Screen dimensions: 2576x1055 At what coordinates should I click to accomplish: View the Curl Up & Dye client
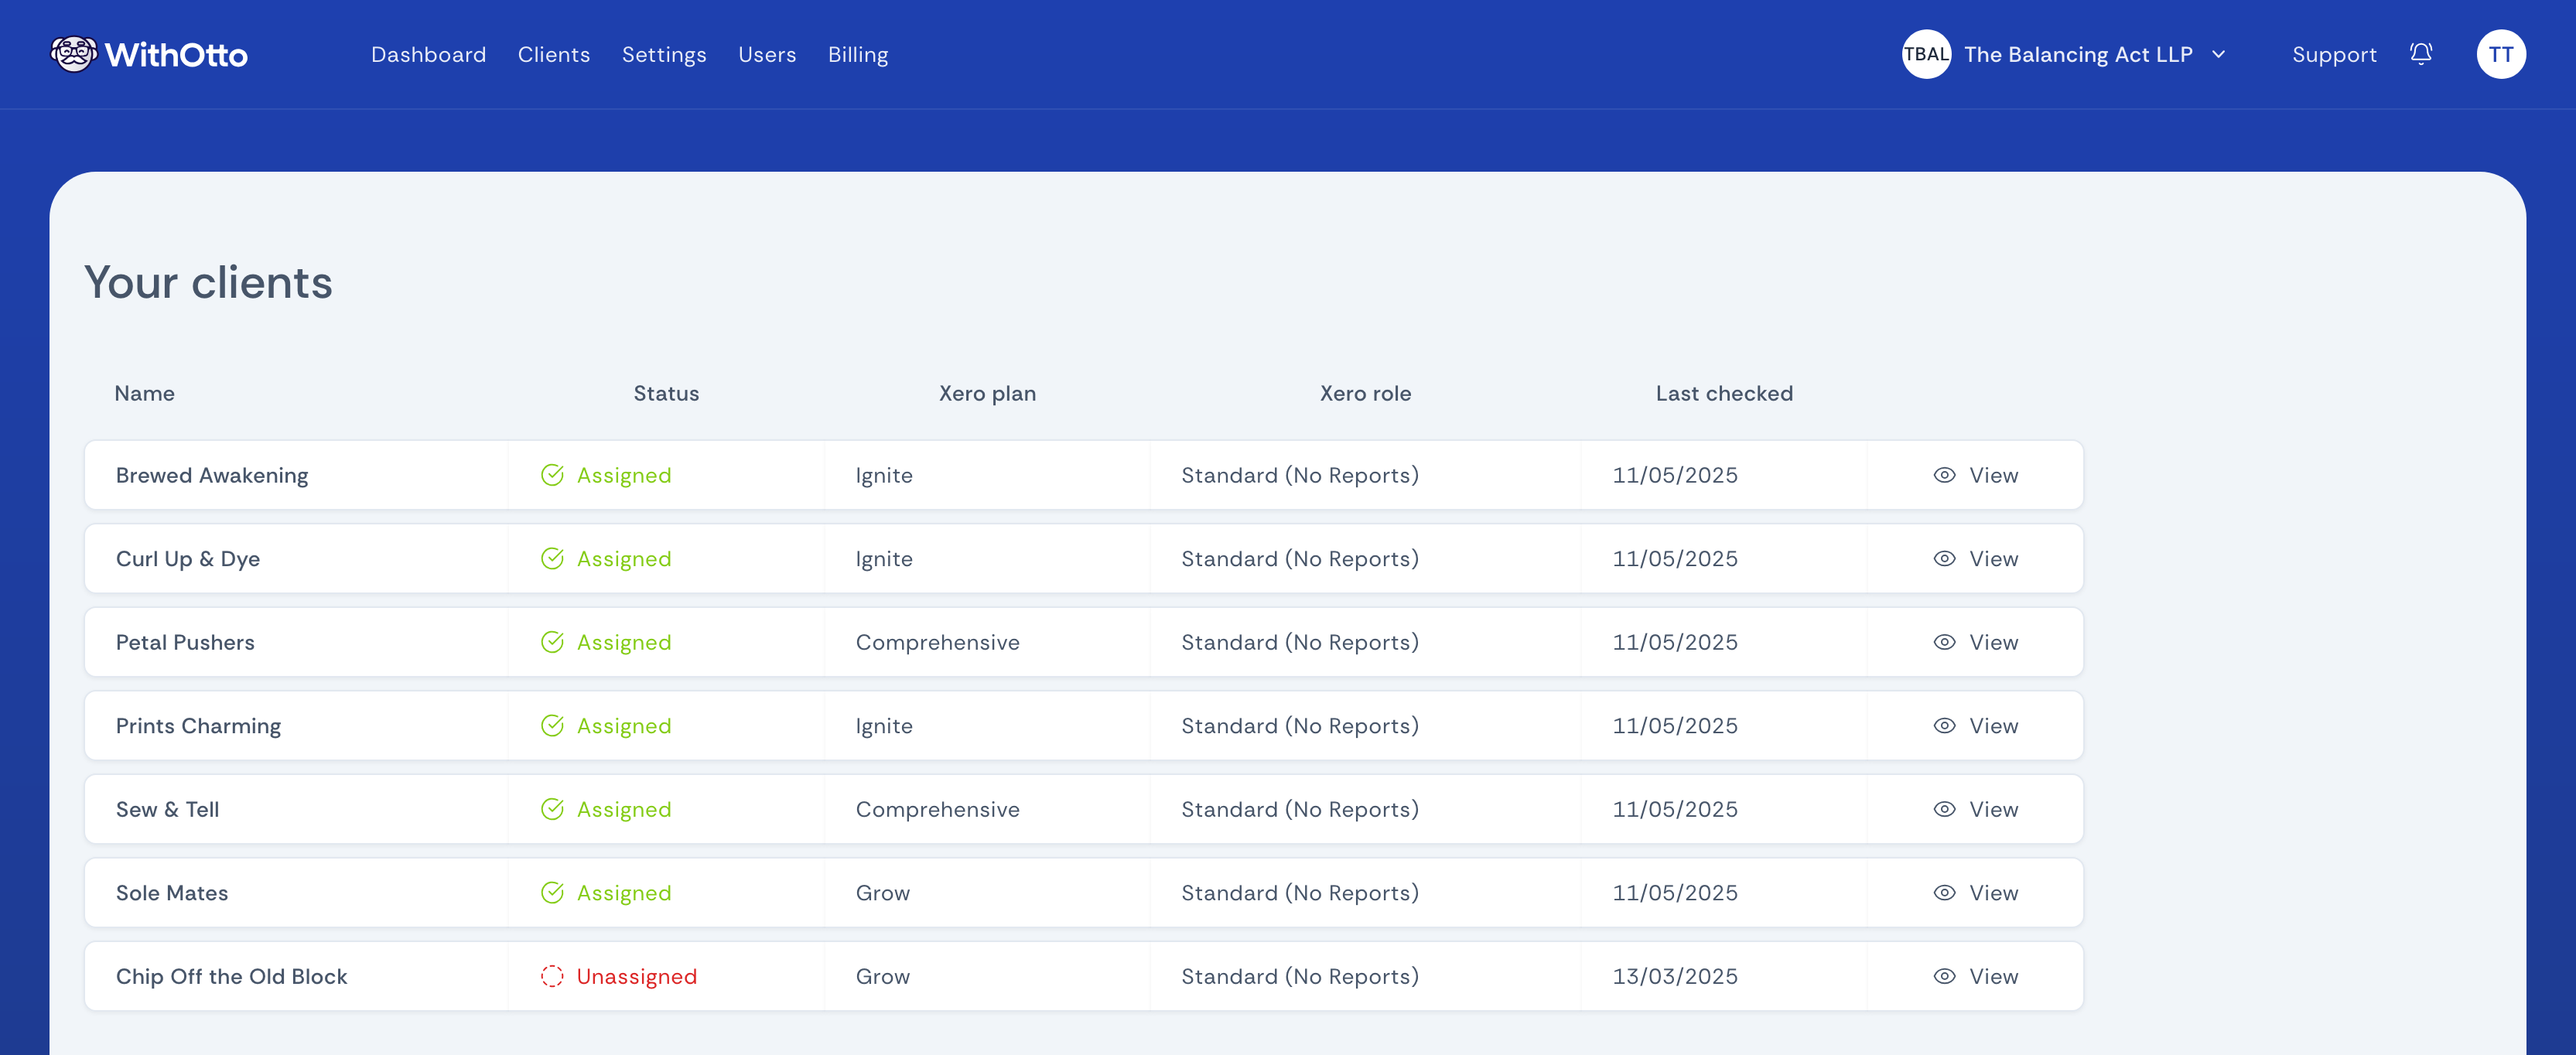1975,559
